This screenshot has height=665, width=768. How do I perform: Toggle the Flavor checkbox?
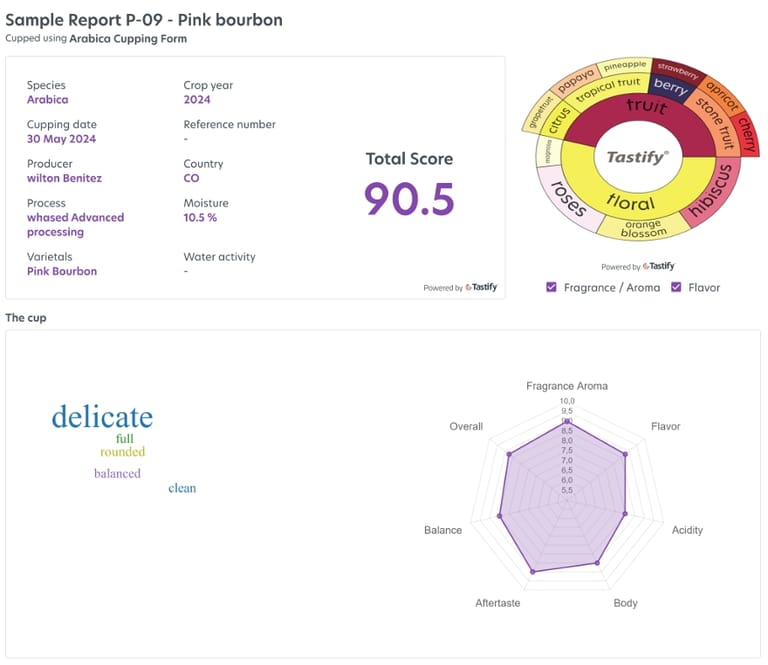(677, 288)
